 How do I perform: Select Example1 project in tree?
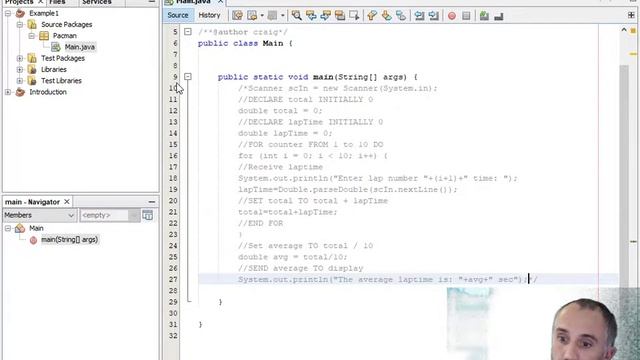(x=44, y=13)
